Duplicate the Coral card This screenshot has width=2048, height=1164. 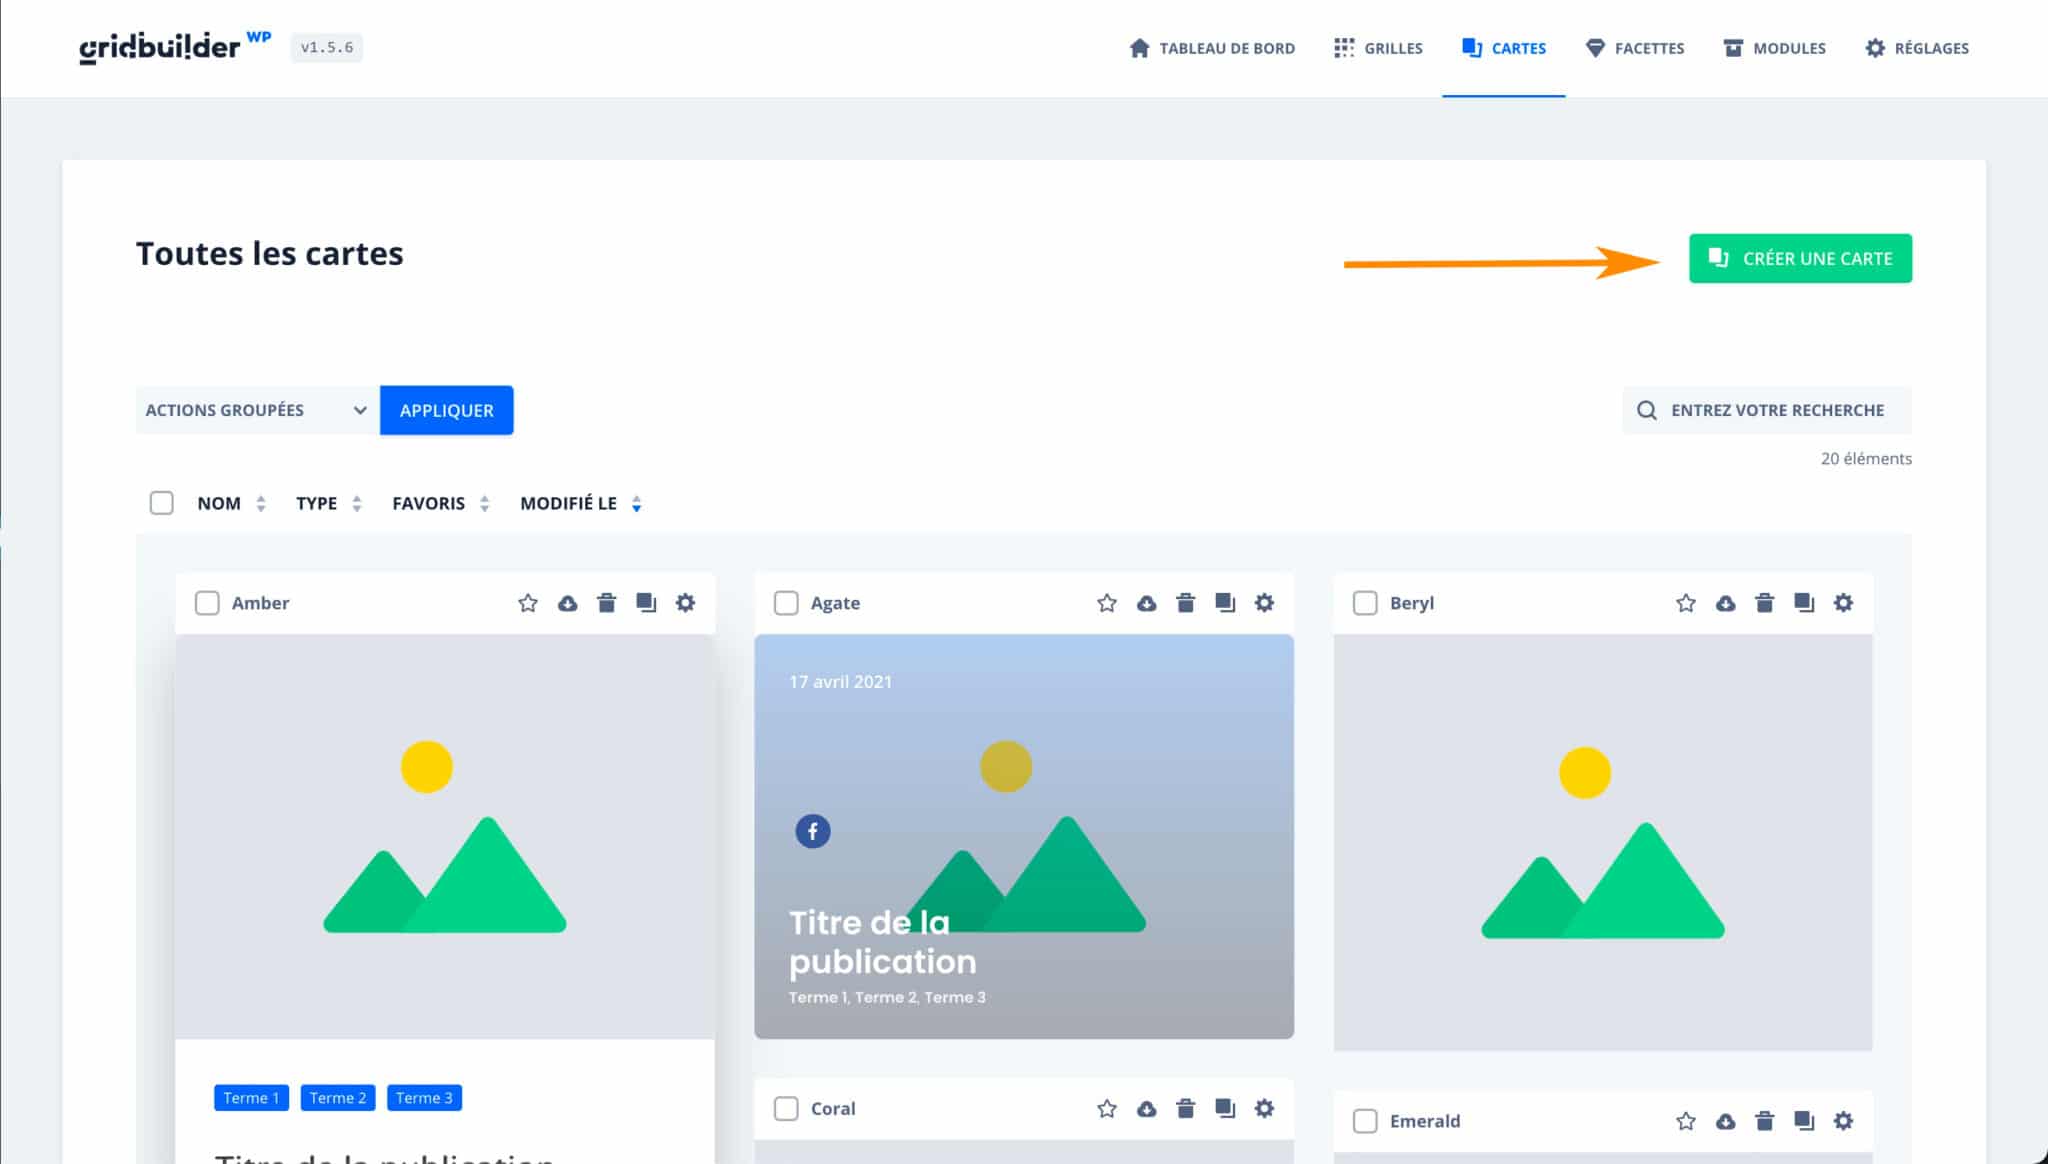(1224, 1109)
